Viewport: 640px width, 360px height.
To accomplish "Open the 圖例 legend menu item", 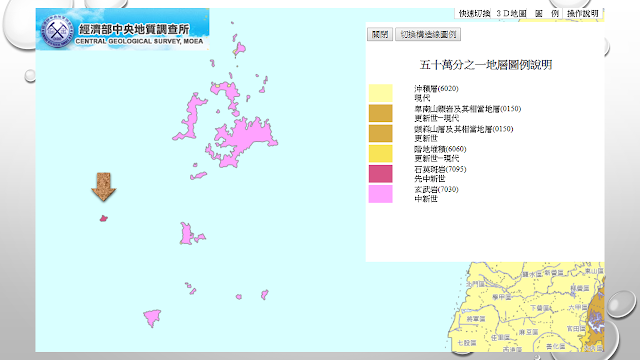I will (547, 13).
